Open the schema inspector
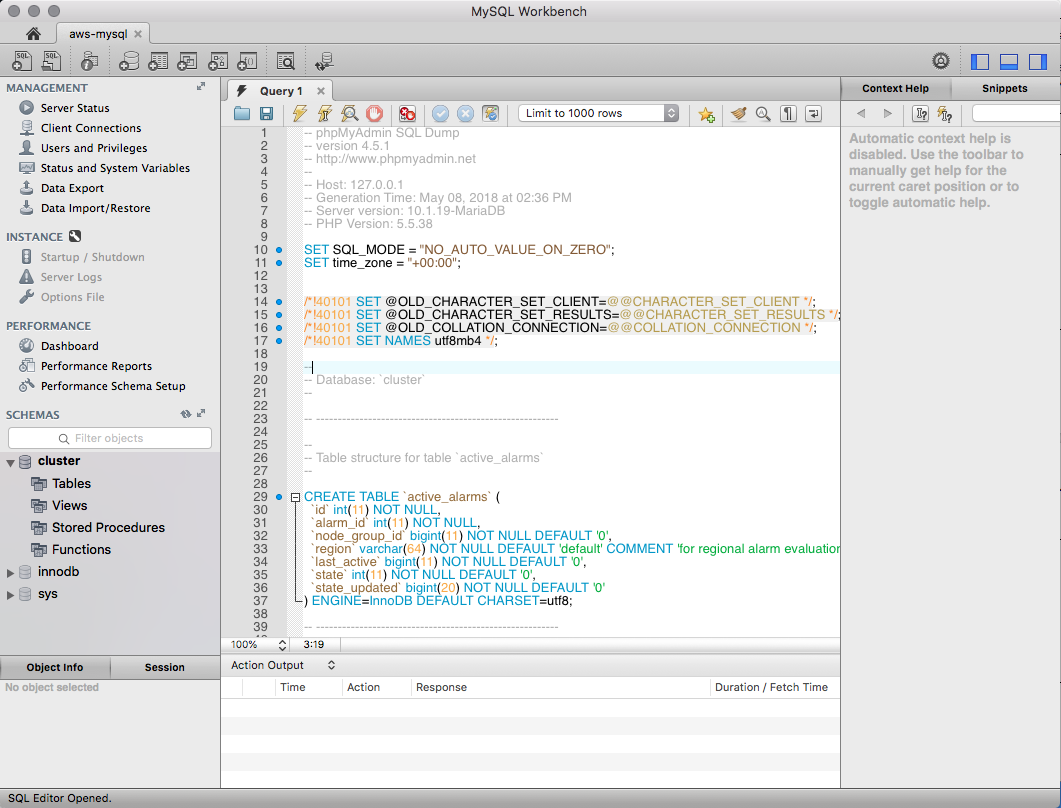 [x=89, y=61]
